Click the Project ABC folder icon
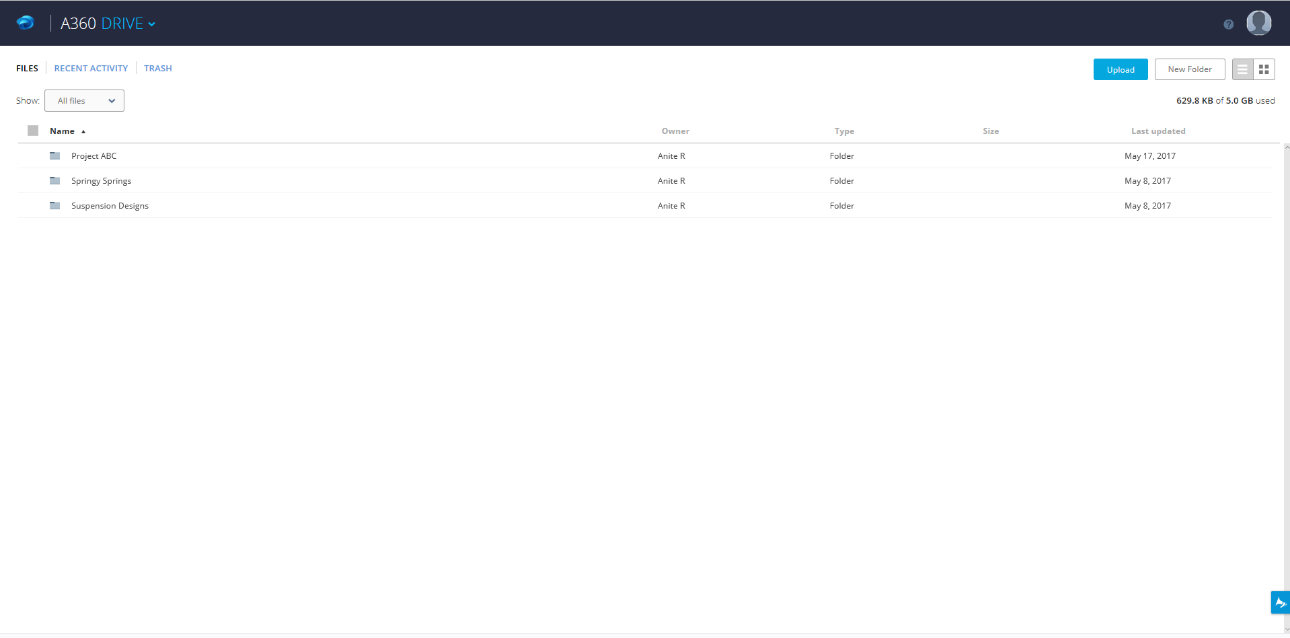This screenshot has height=638, width=1290. [55, 156]
